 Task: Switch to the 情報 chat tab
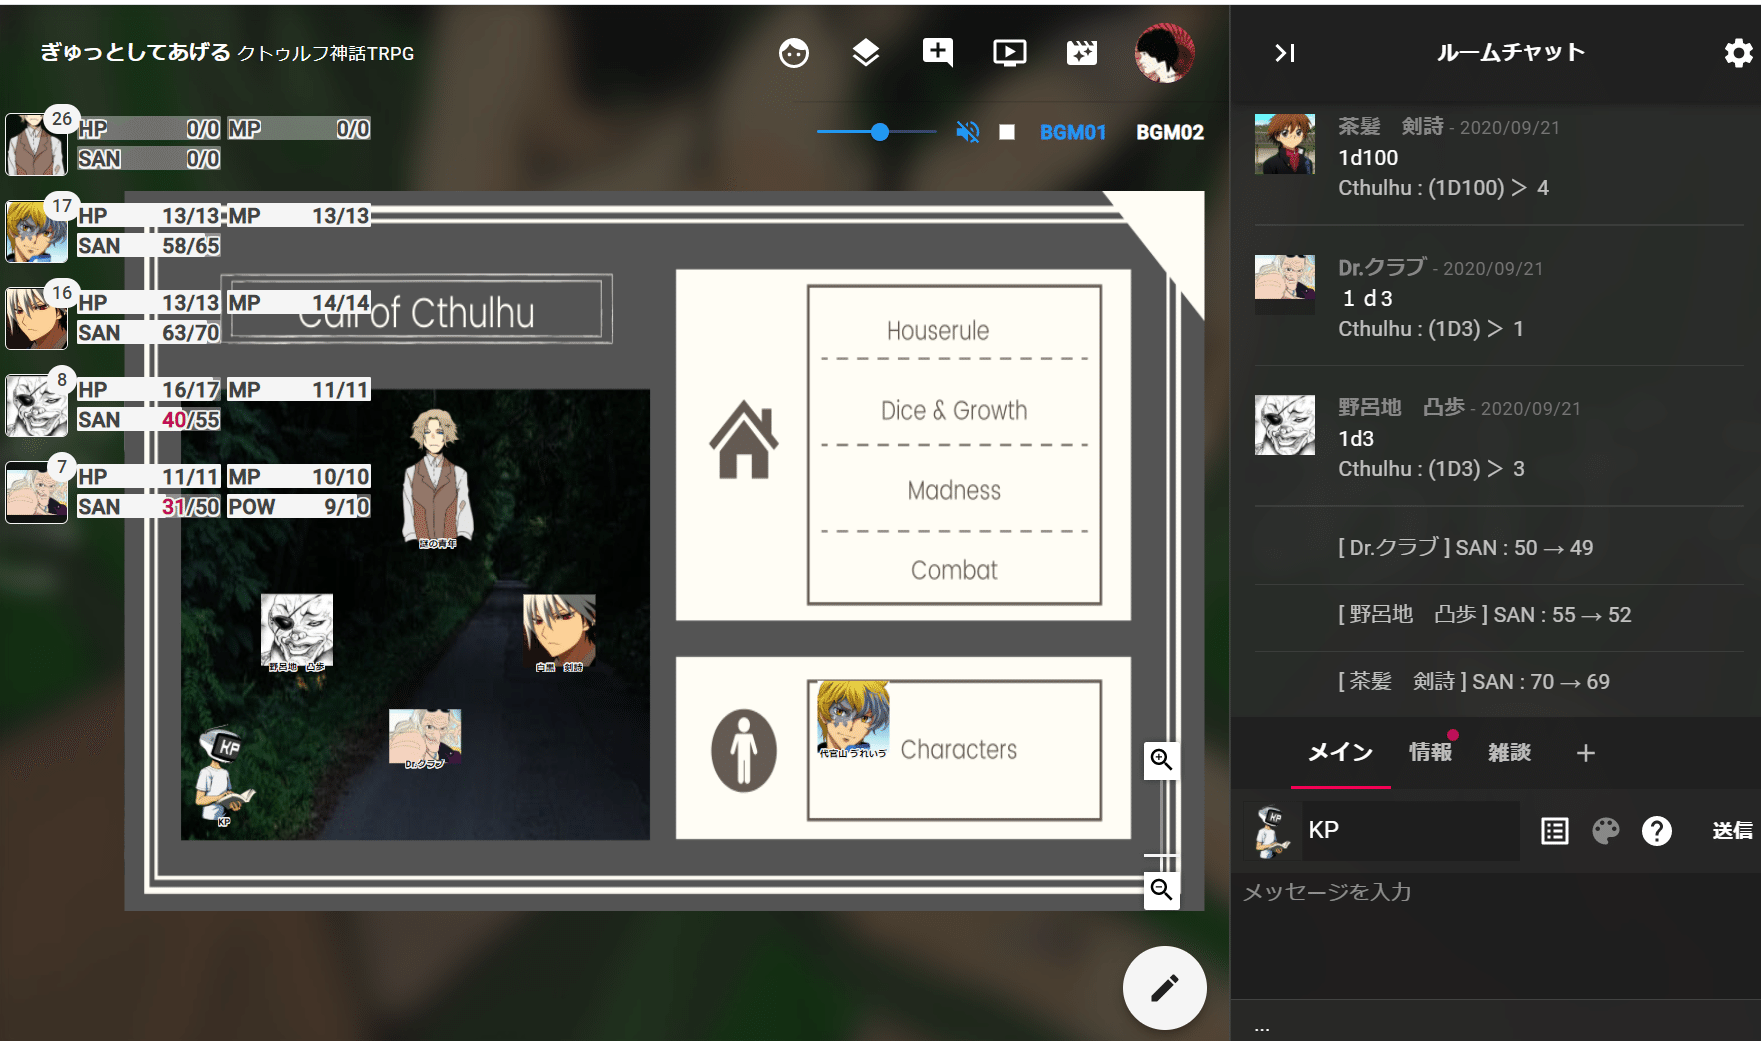tap(1430, 752)
